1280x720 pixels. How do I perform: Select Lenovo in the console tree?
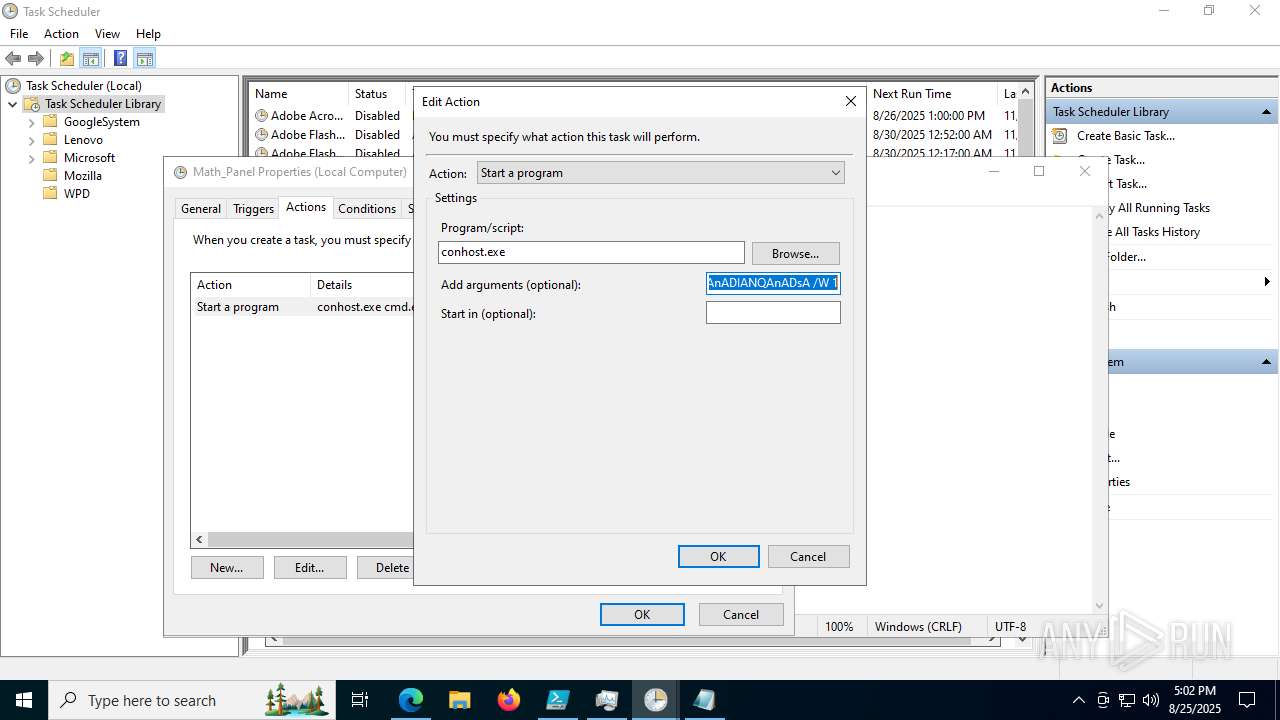click(83, 140)
